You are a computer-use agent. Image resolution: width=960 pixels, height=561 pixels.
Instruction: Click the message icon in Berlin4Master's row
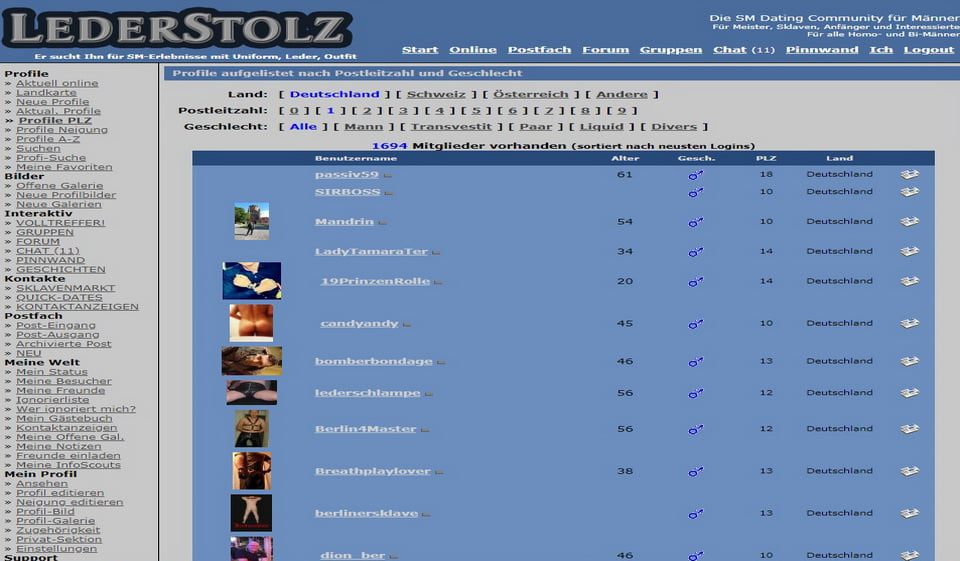pos(909,429)
